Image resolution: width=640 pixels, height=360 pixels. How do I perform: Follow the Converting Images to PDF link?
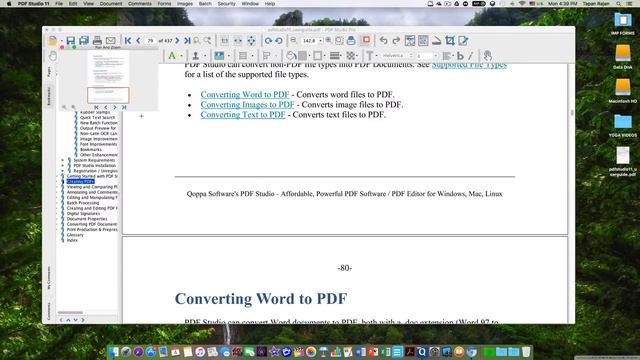click(247, 104)
